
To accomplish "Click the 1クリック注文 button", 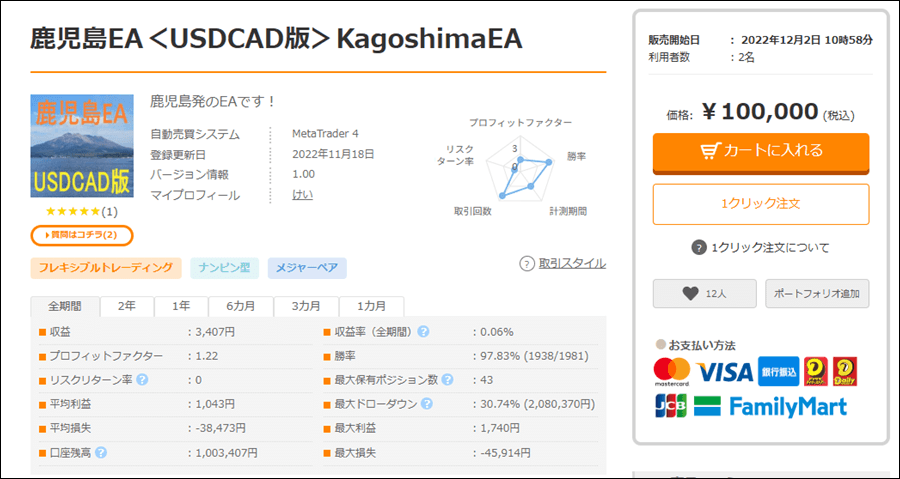I will (761, 204).
